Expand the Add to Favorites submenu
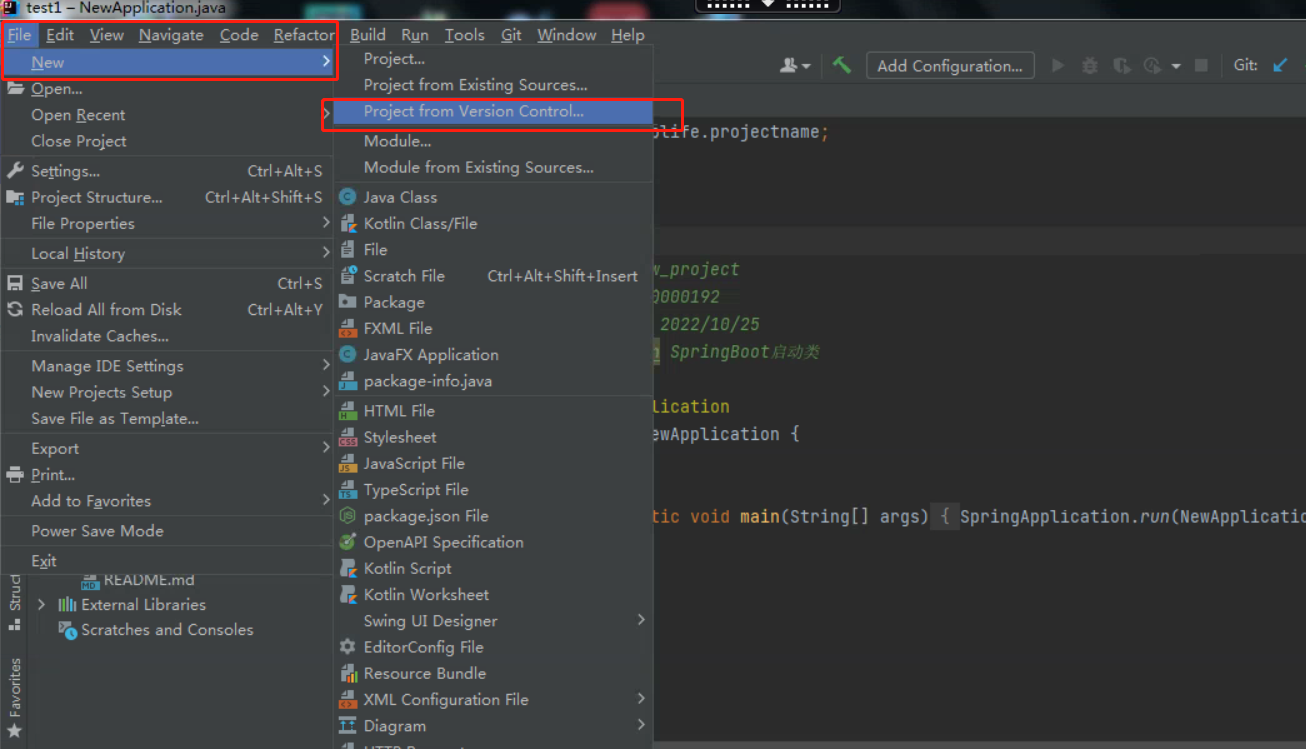 click(x=166, y=501)
